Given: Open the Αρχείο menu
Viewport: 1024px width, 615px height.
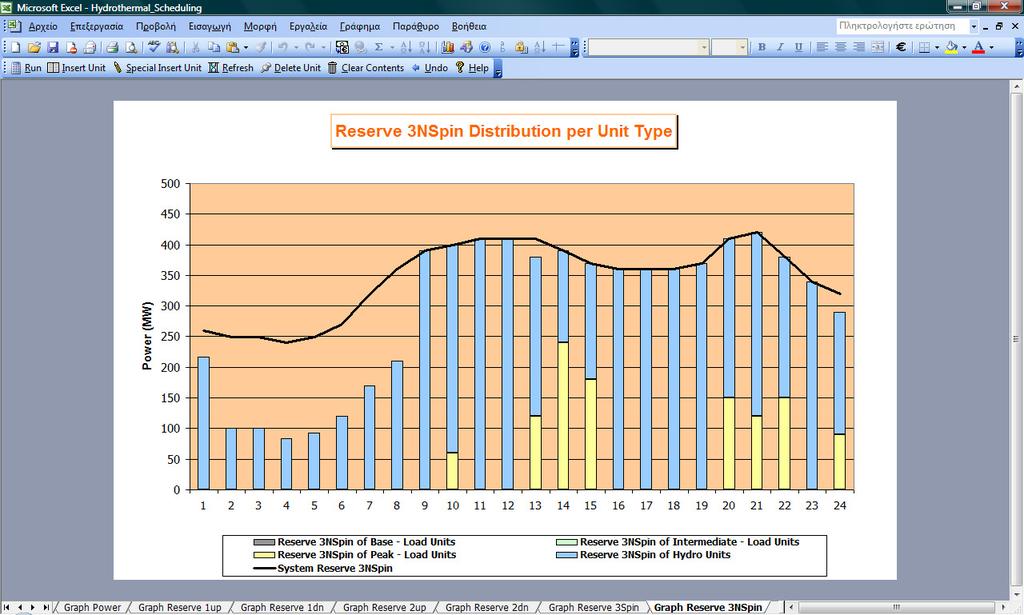Looking at the screenshot, I should (43, 27).
